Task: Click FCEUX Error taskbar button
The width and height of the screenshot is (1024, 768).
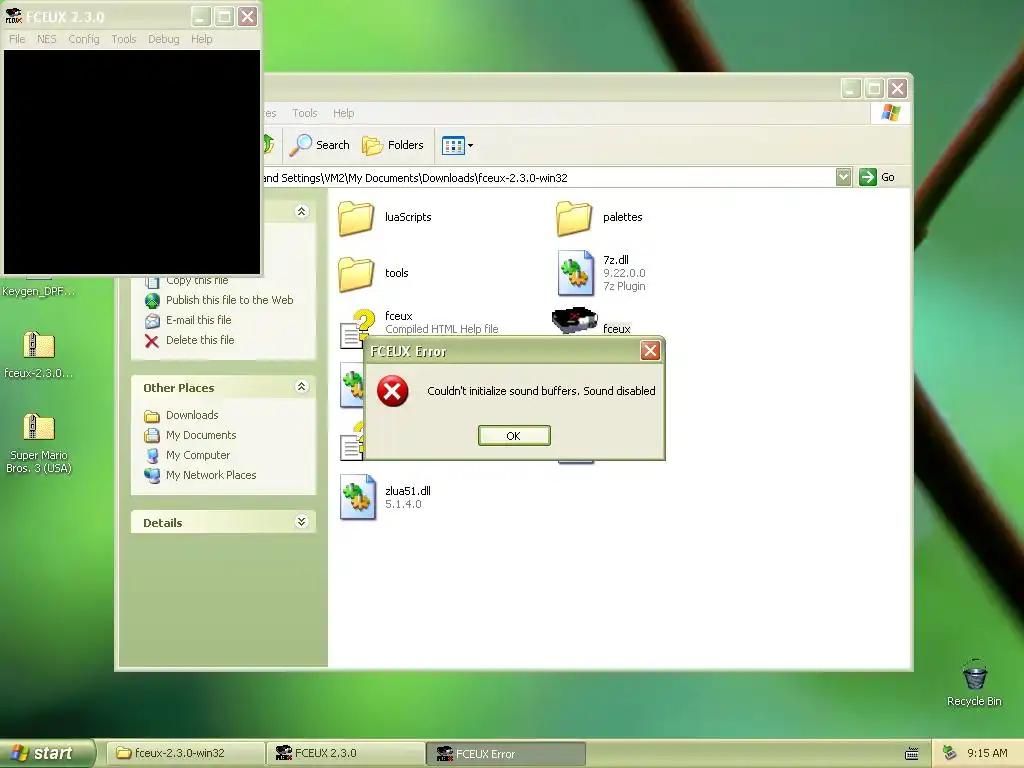Action: 506,754
